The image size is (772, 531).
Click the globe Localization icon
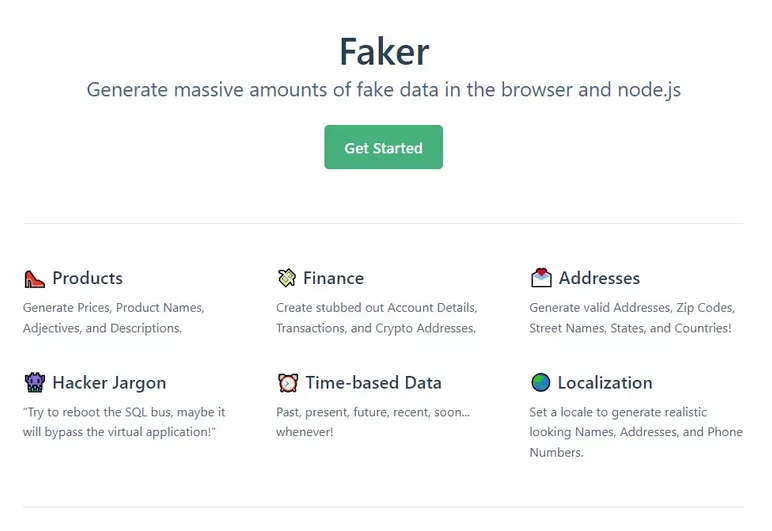click(x=541, y=383)
